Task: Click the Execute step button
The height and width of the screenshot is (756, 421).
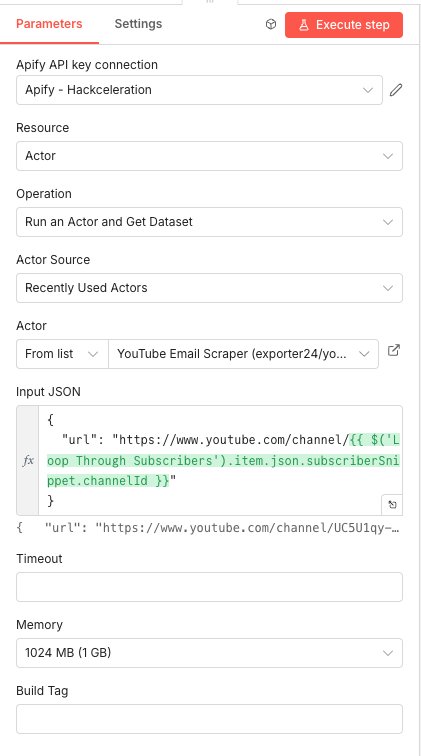Action: (344, 25)
